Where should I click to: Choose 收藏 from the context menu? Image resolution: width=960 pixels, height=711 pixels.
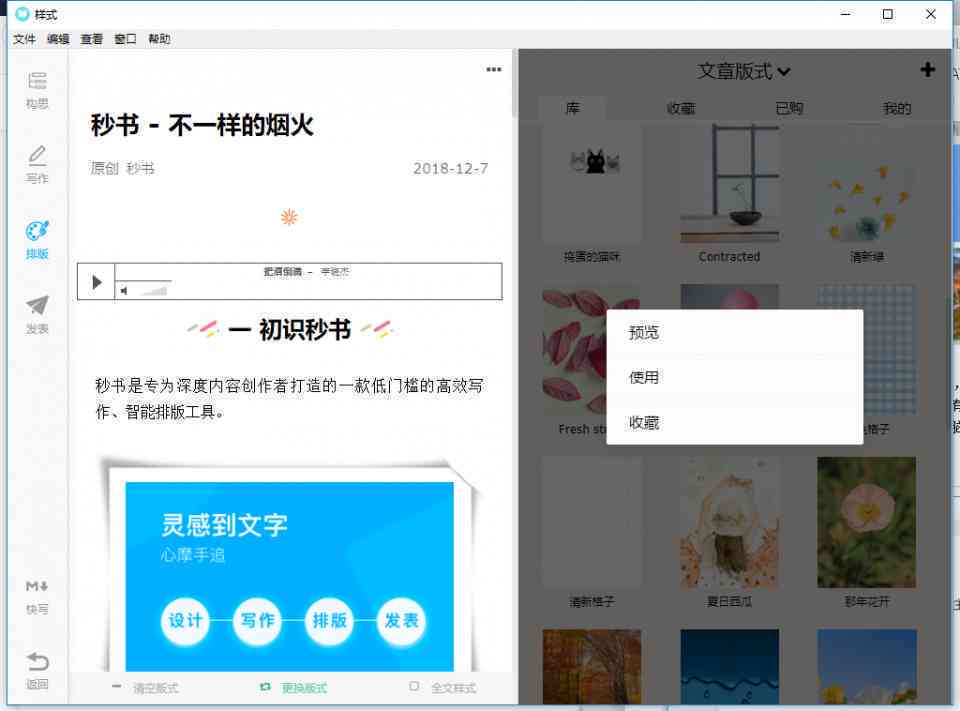tap(735, 423)
